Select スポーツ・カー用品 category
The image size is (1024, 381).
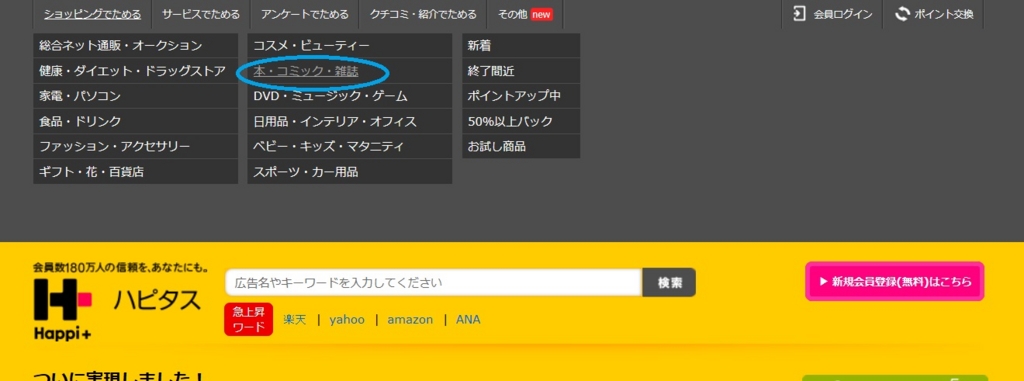(x=349, y=172)
